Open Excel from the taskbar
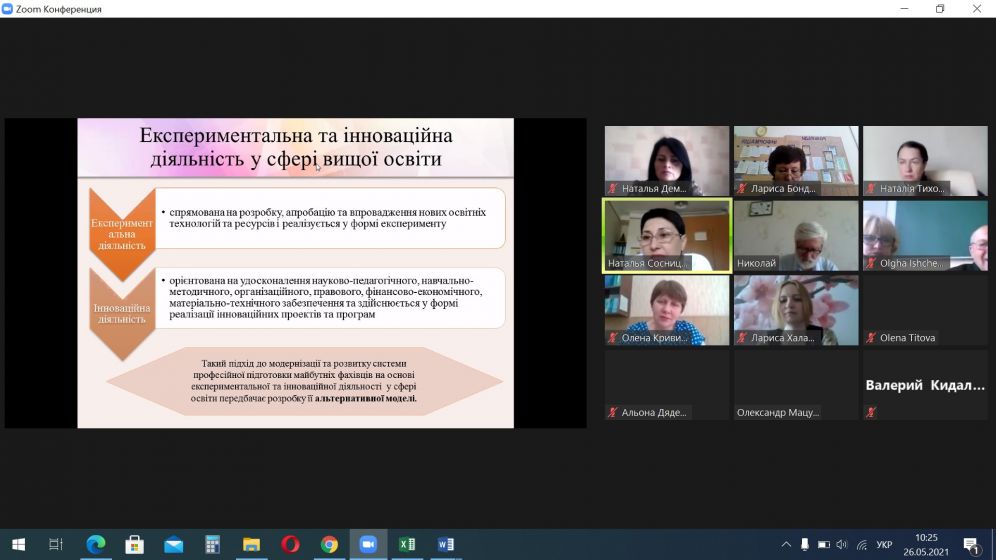Screen dimensions: 996x560 click(x=407, y=544)
